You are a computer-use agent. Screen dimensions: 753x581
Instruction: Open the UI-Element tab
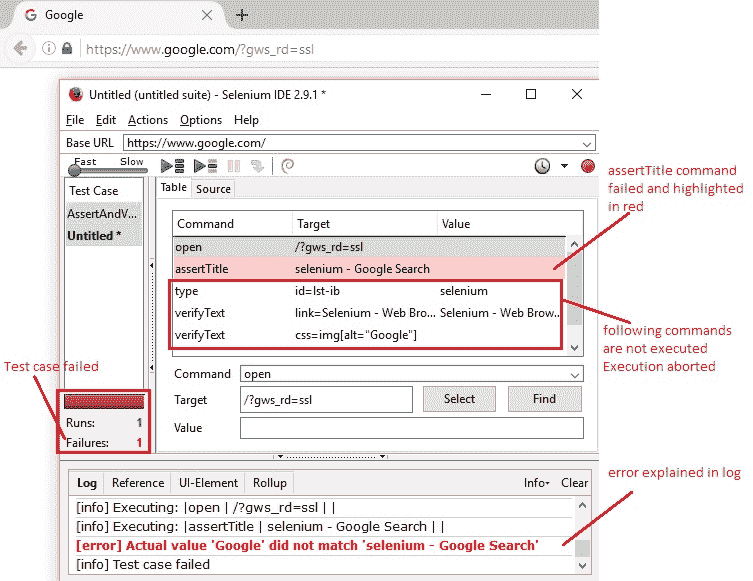point(208,483)
